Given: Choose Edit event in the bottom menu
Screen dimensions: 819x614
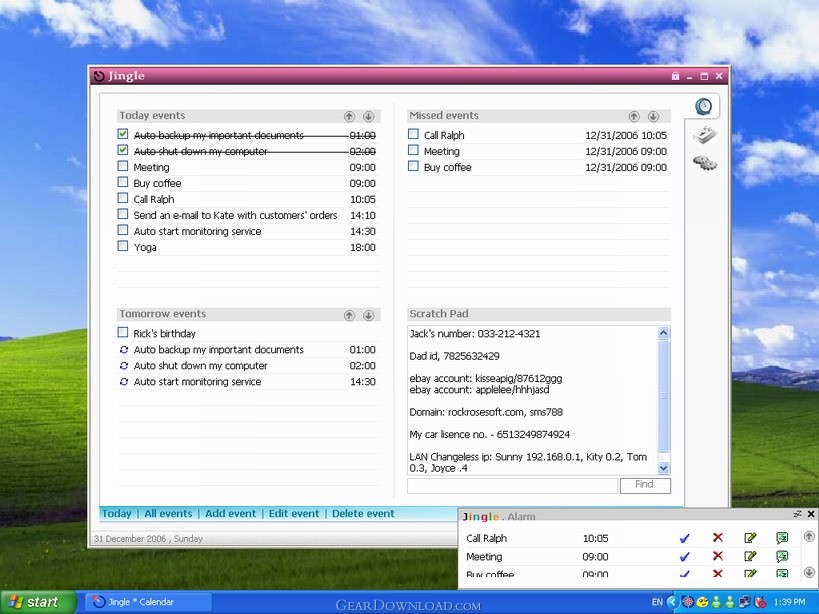Looking at the screenshot, I should (294, 514).
